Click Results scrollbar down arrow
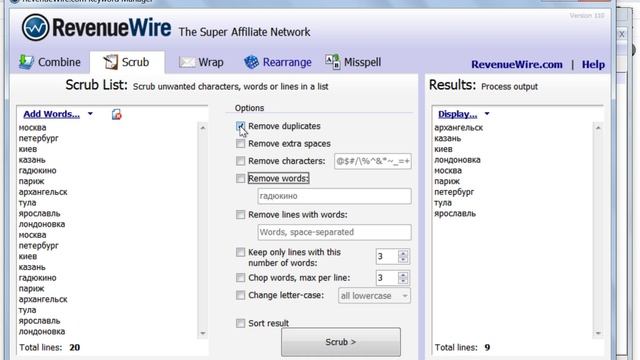This screenshot has height=360, width=640. pos(598,333)
